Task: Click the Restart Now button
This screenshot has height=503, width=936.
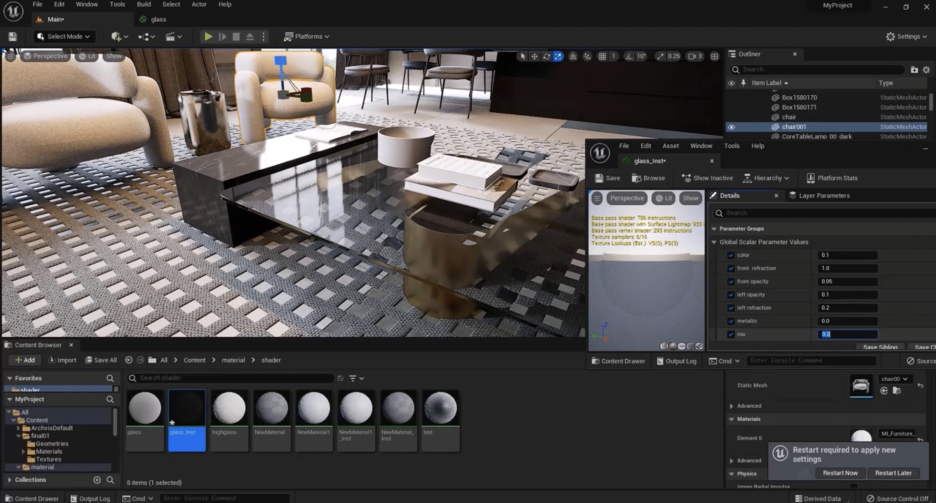Action: click(840, 473)
